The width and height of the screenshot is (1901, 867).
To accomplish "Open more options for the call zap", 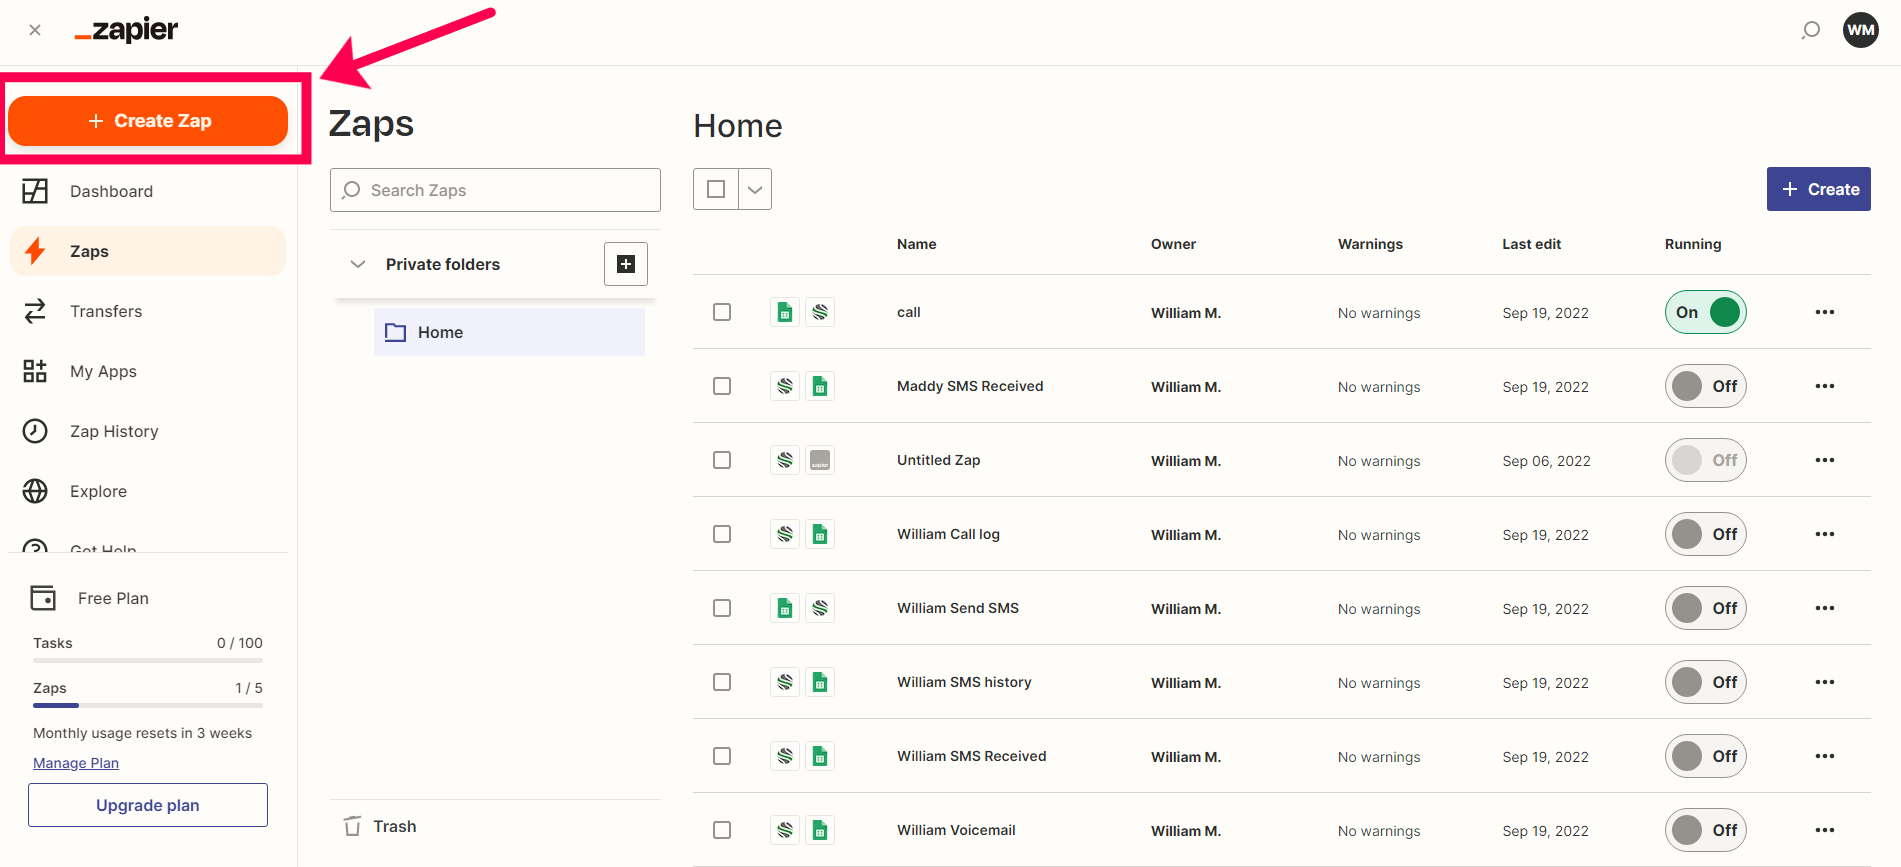I will coord(1825,312).
